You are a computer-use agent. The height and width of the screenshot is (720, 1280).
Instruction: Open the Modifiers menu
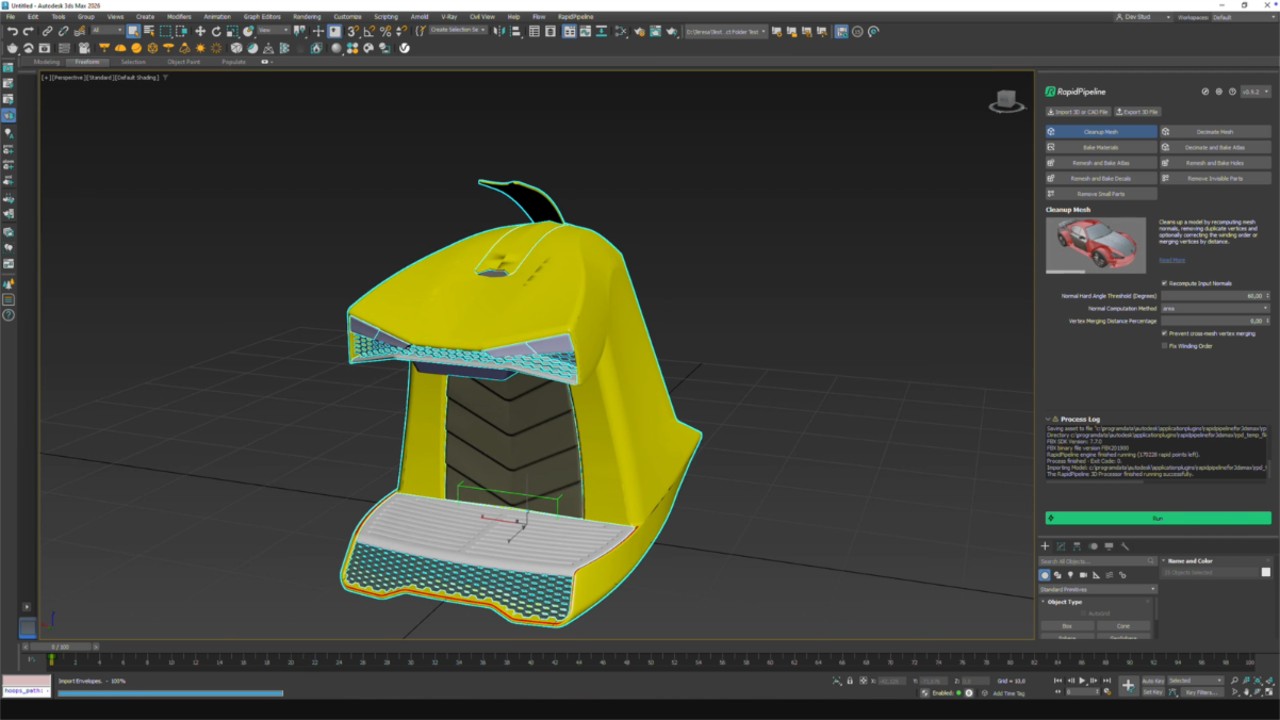point(179,17)
